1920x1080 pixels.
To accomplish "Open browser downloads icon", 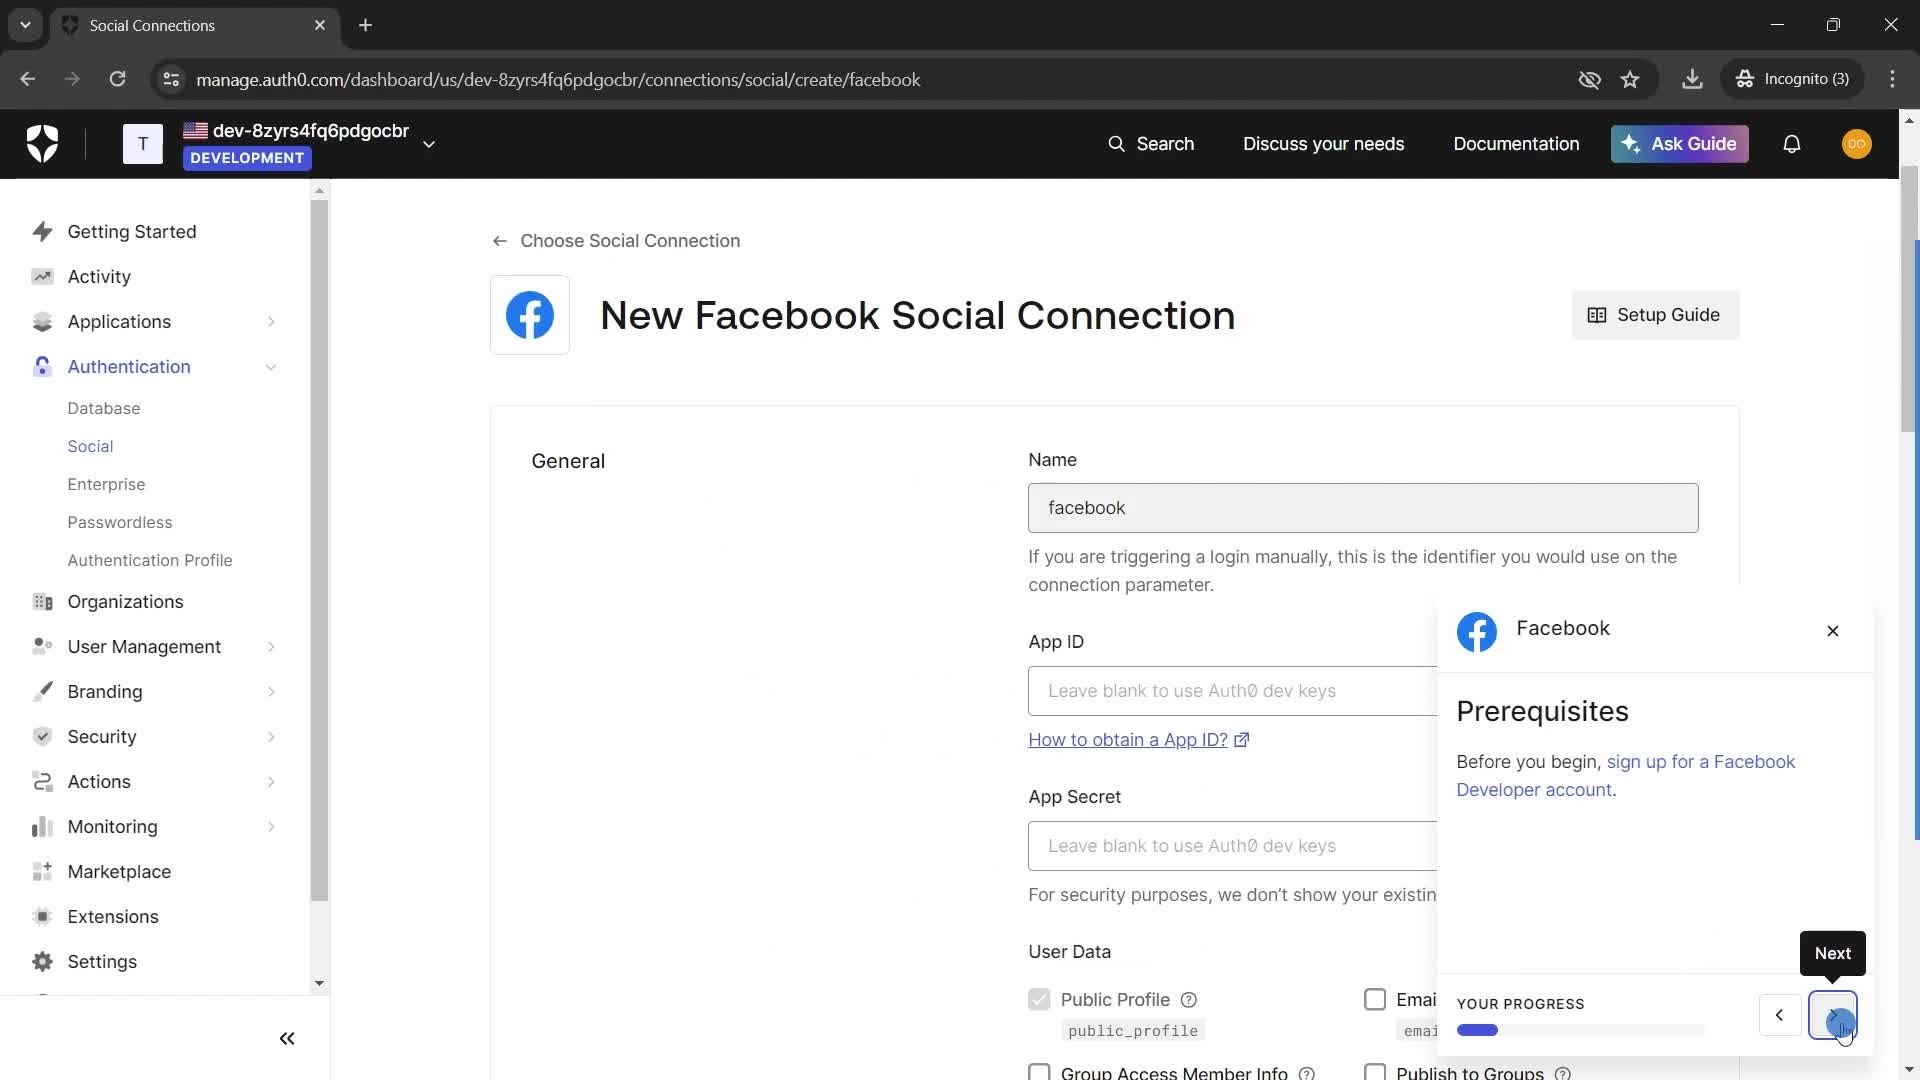I will (1692, 79).
